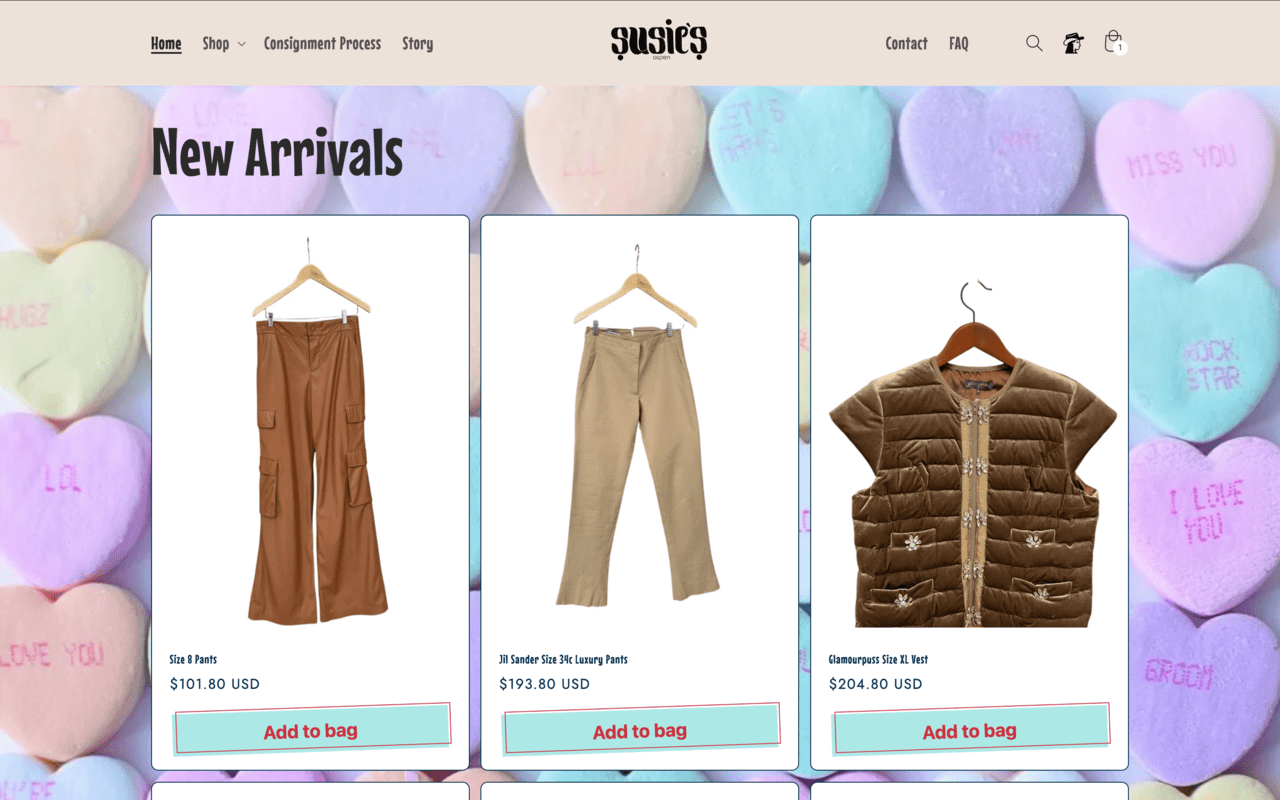The height and width of the screenshot is (800, 1280).
Task: Add Jil Sander Luxury Pants to bag
Action: [x=640, y=730]
